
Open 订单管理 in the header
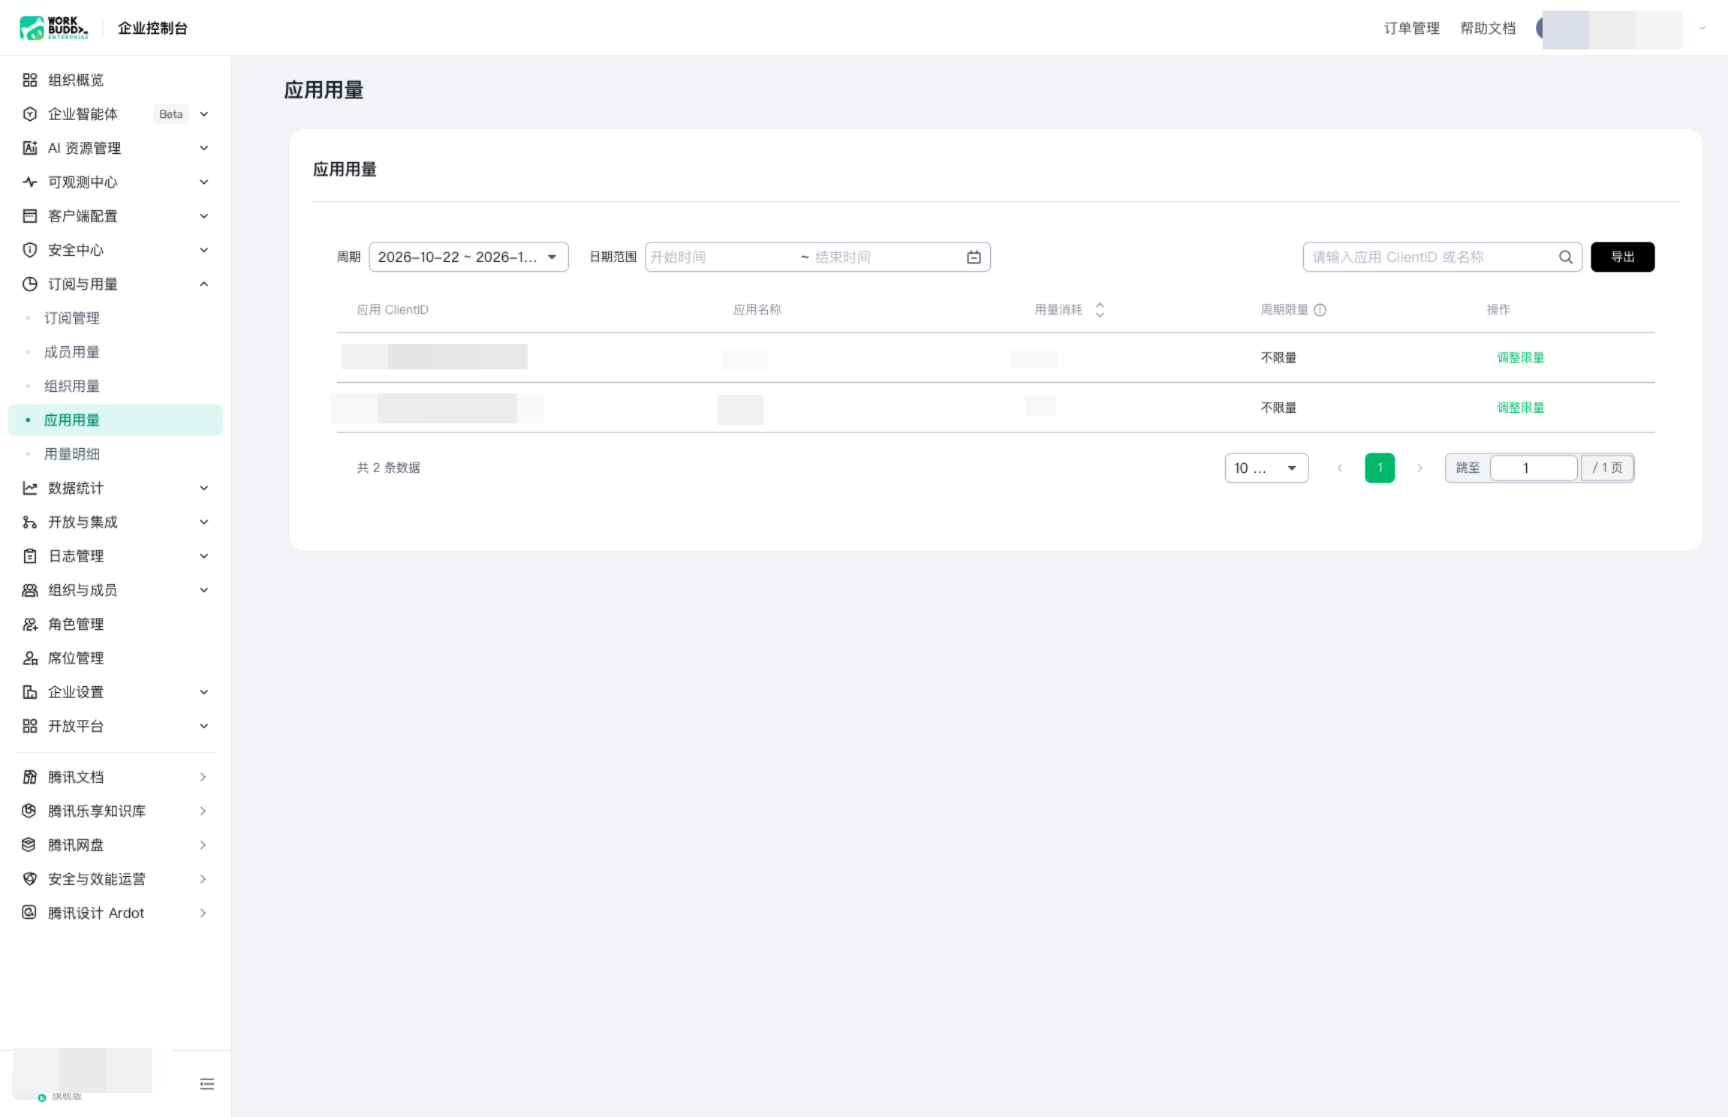point(1411,28)
